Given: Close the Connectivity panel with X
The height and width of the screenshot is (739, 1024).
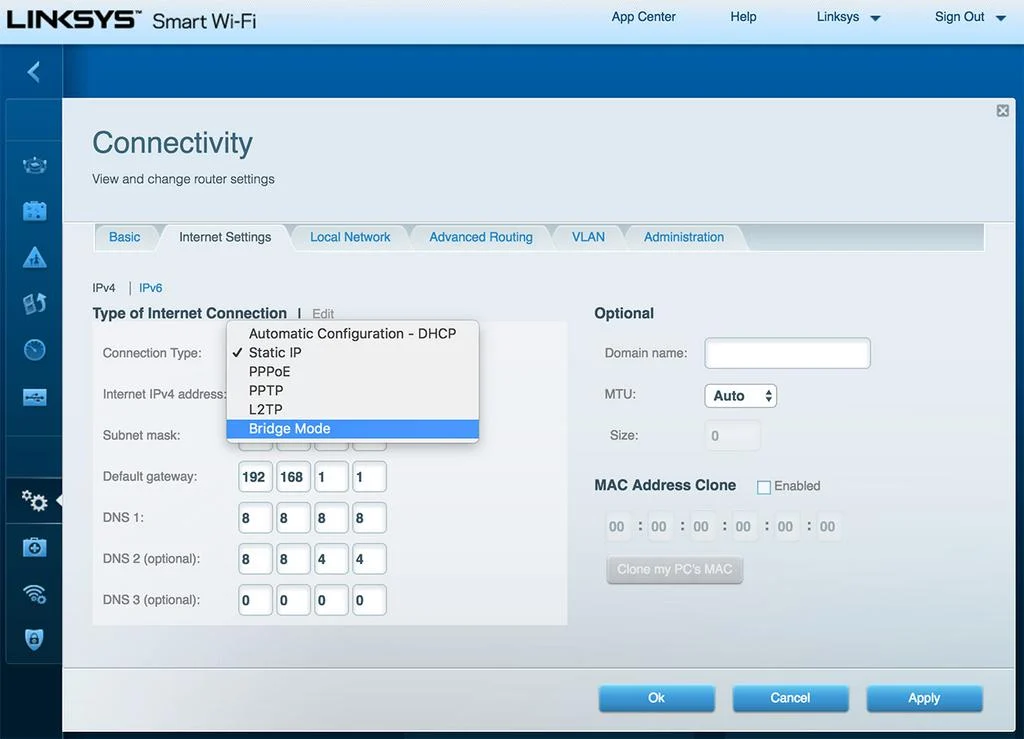Looking at the screenshot, I should (1002, 111).
